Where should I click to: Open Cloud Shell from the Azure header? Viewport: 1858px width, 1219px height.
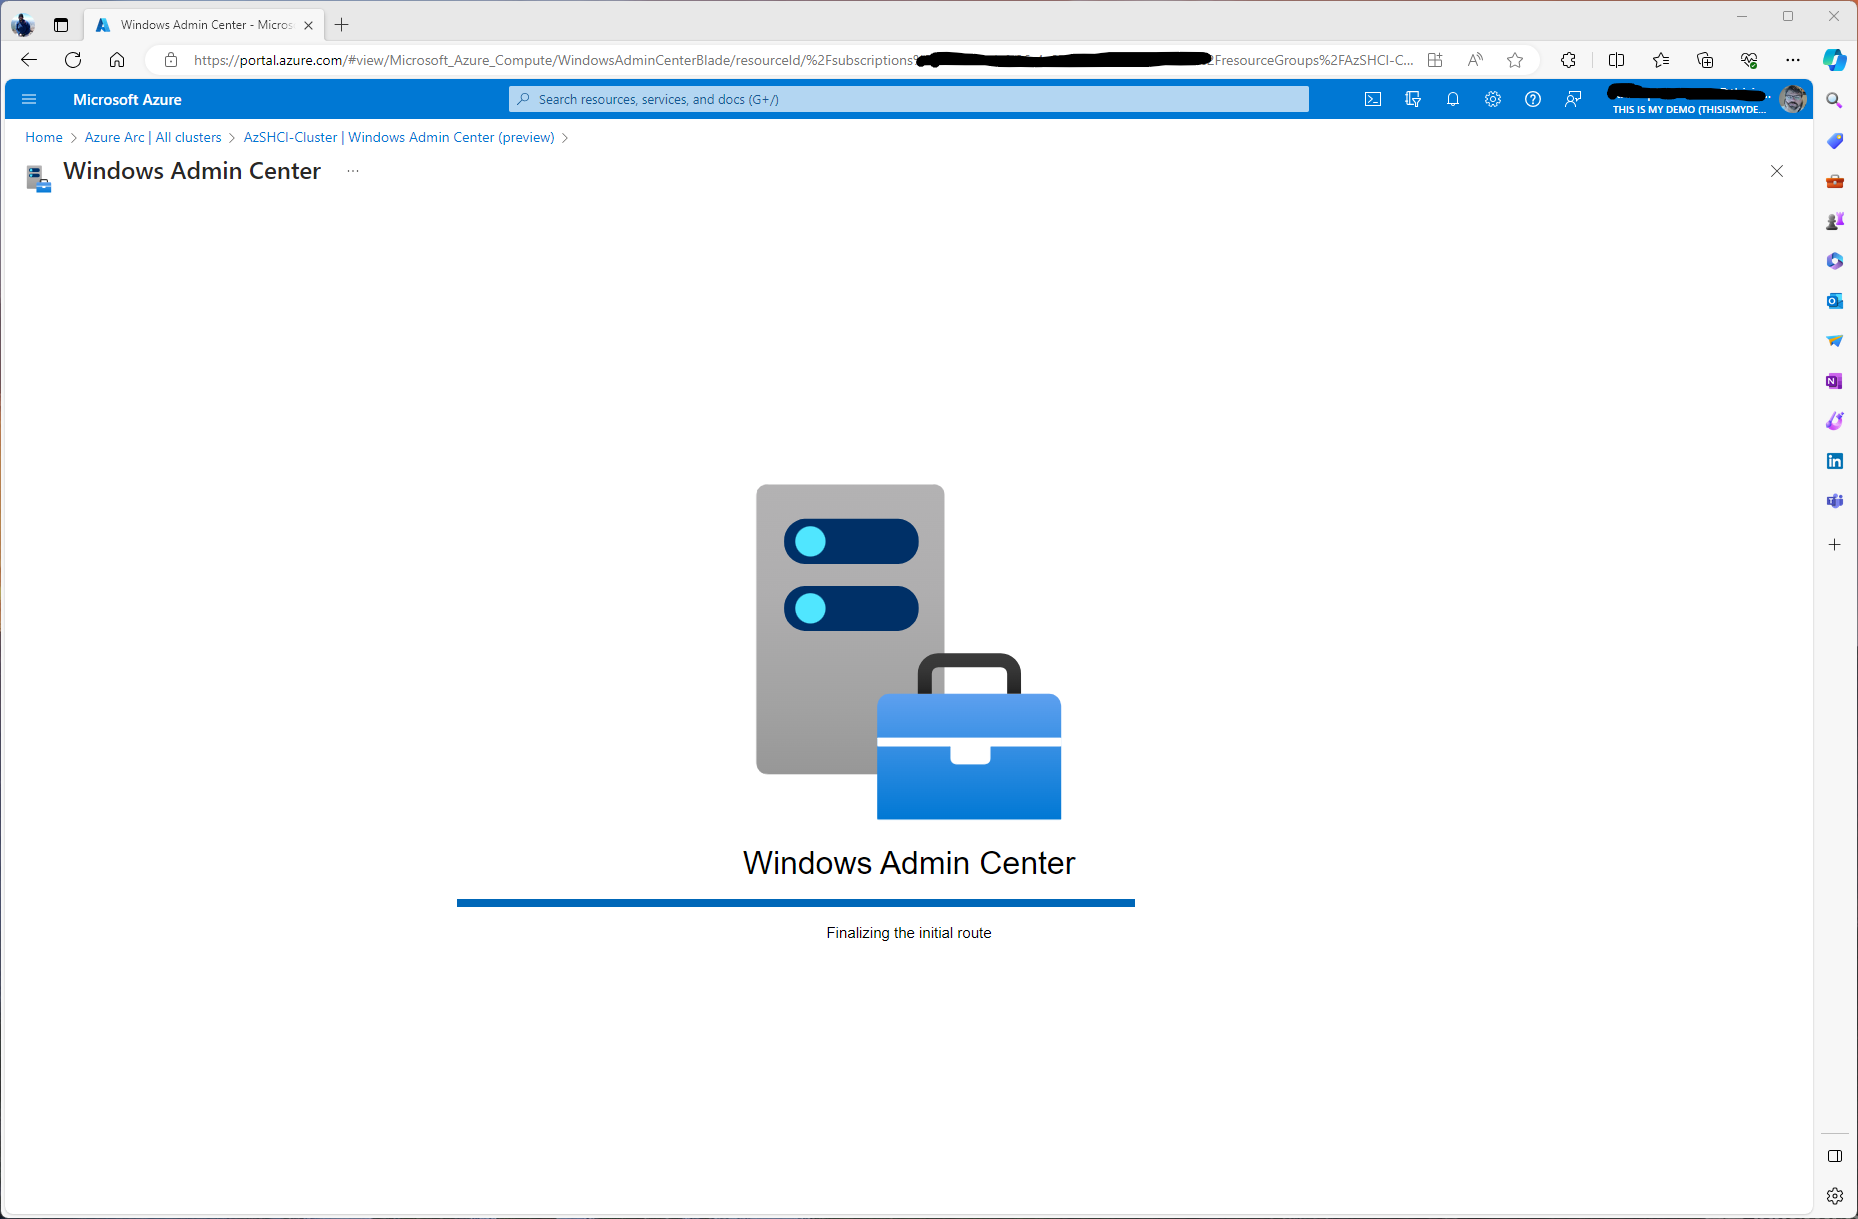coord(1373,99)
